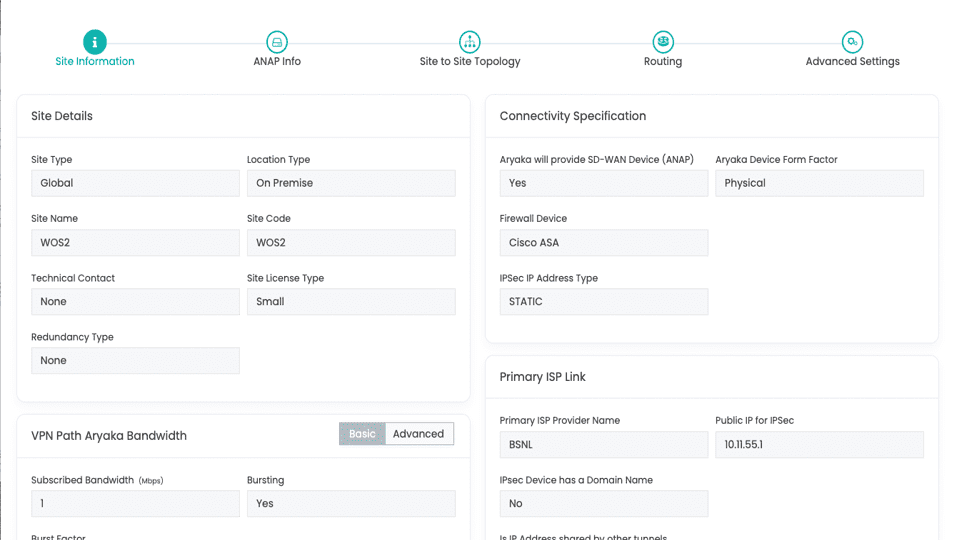Click the Aryaka Device Form Factor label
The image size is (960, 540).
776,159
